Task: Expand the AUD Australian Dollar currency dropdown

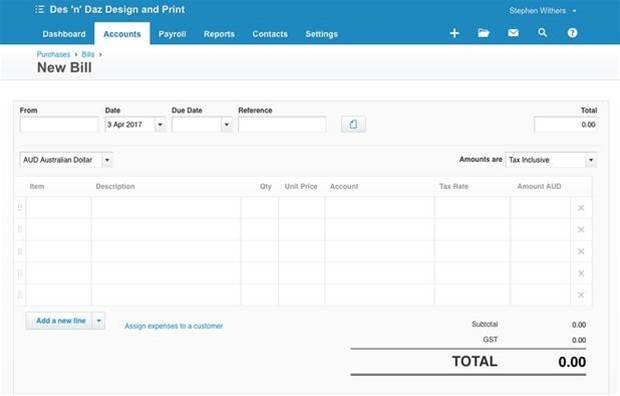Action: tap(107, 160)
